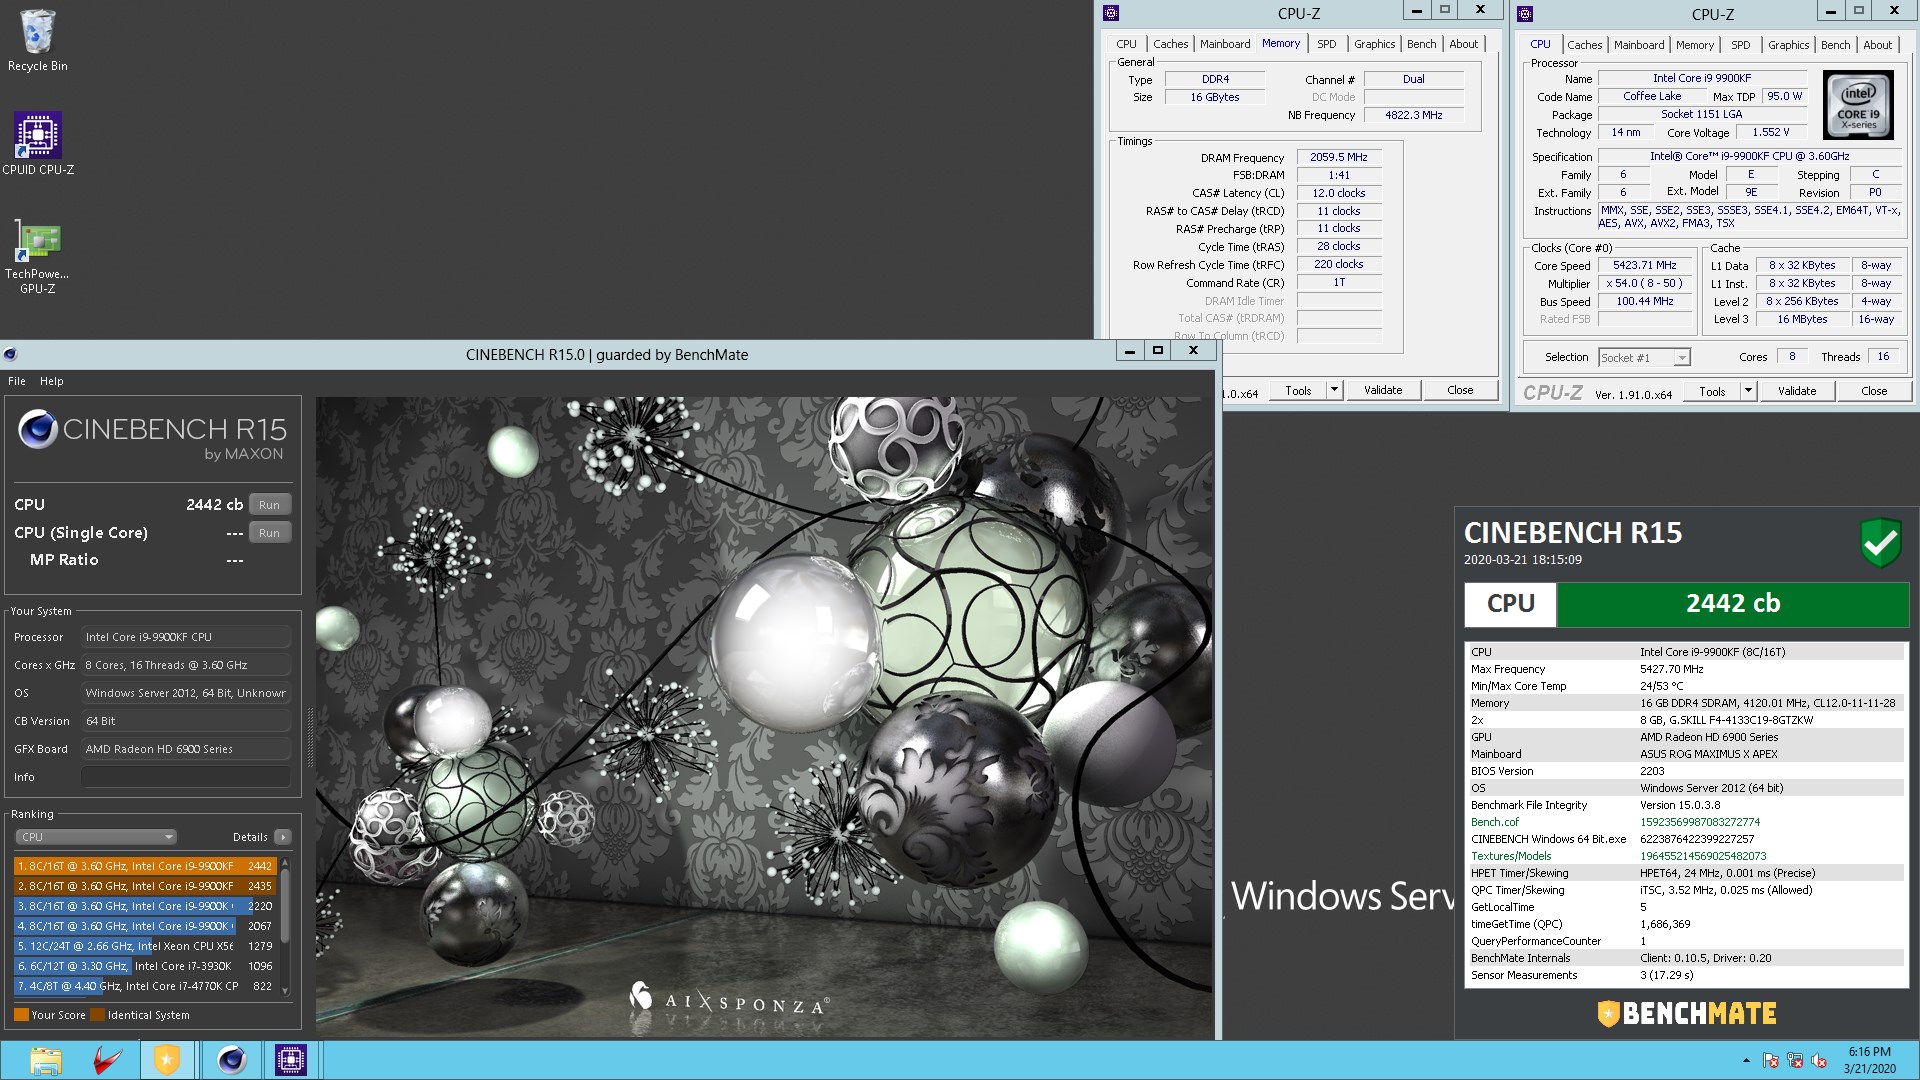Show hidden tray icons arrow

tap(1746, 1061)
